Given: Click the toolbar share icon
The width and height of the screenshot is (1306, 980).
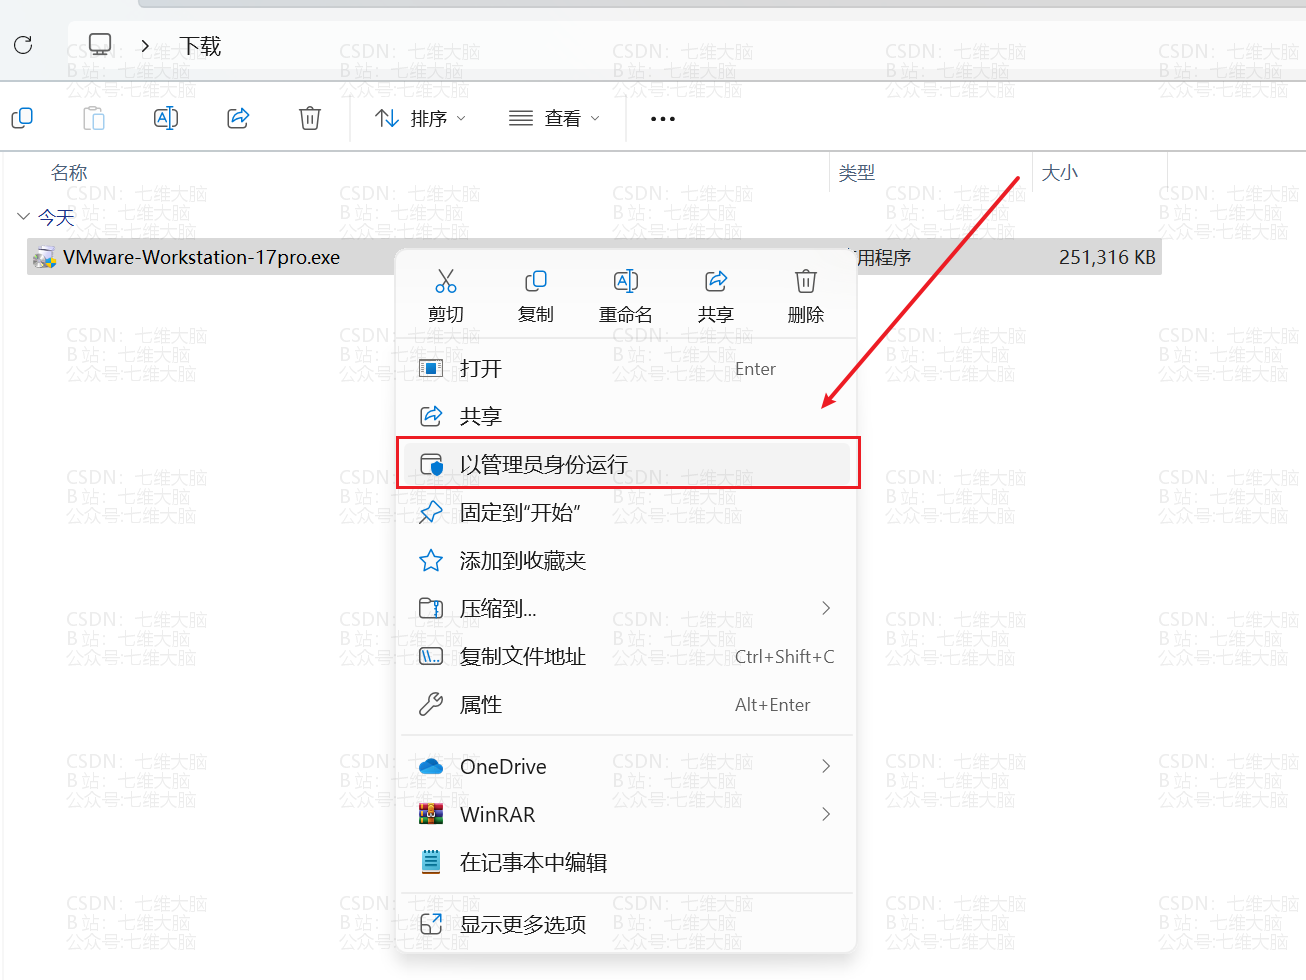Looking at the screenshot, I should click(238, 118).
